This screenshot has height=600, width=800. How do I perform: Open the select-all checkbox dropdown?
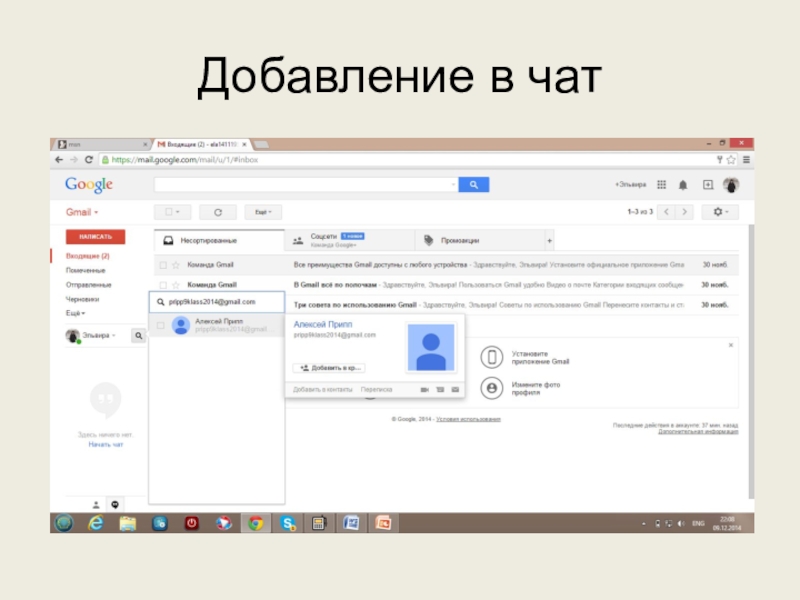172,212
